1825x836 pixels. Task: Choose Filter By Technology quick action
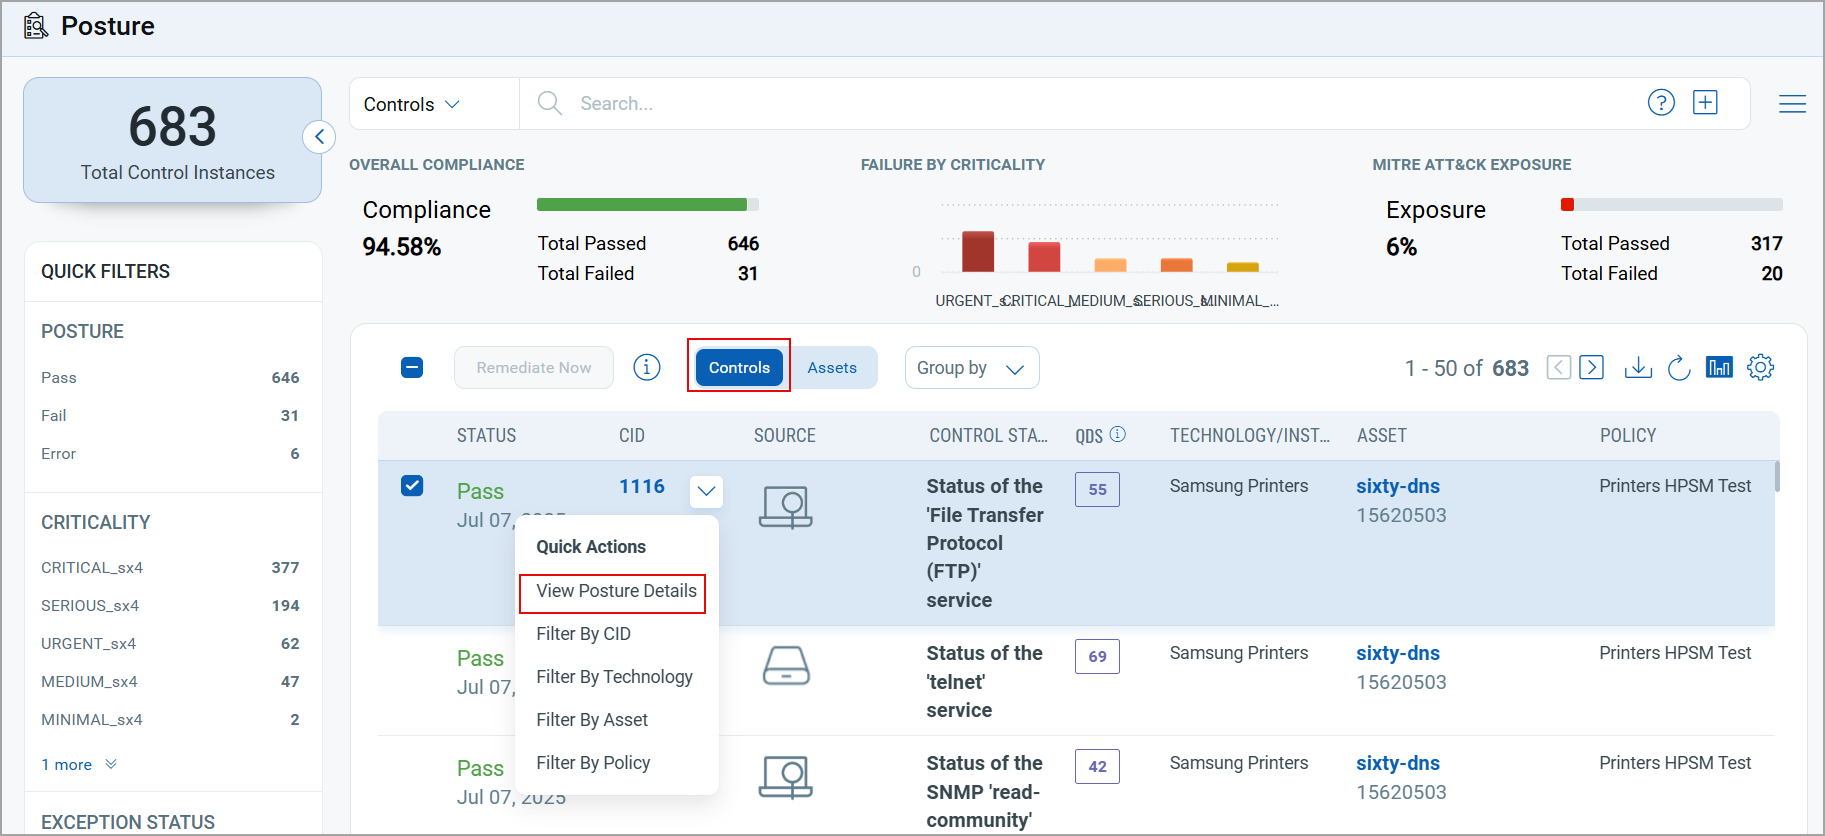[614, 677]
